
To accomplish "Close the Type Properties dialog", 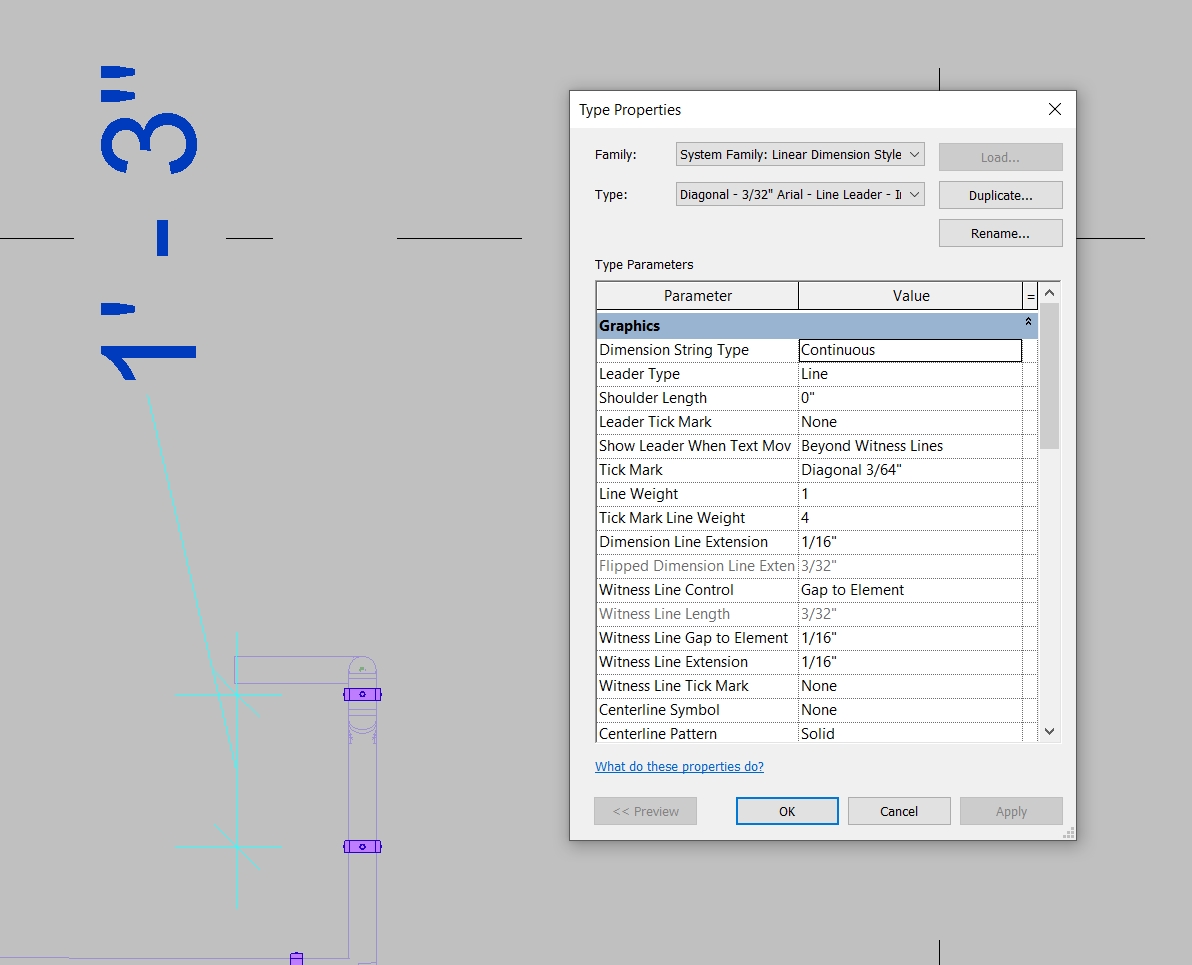I will tap(1054, 109).
